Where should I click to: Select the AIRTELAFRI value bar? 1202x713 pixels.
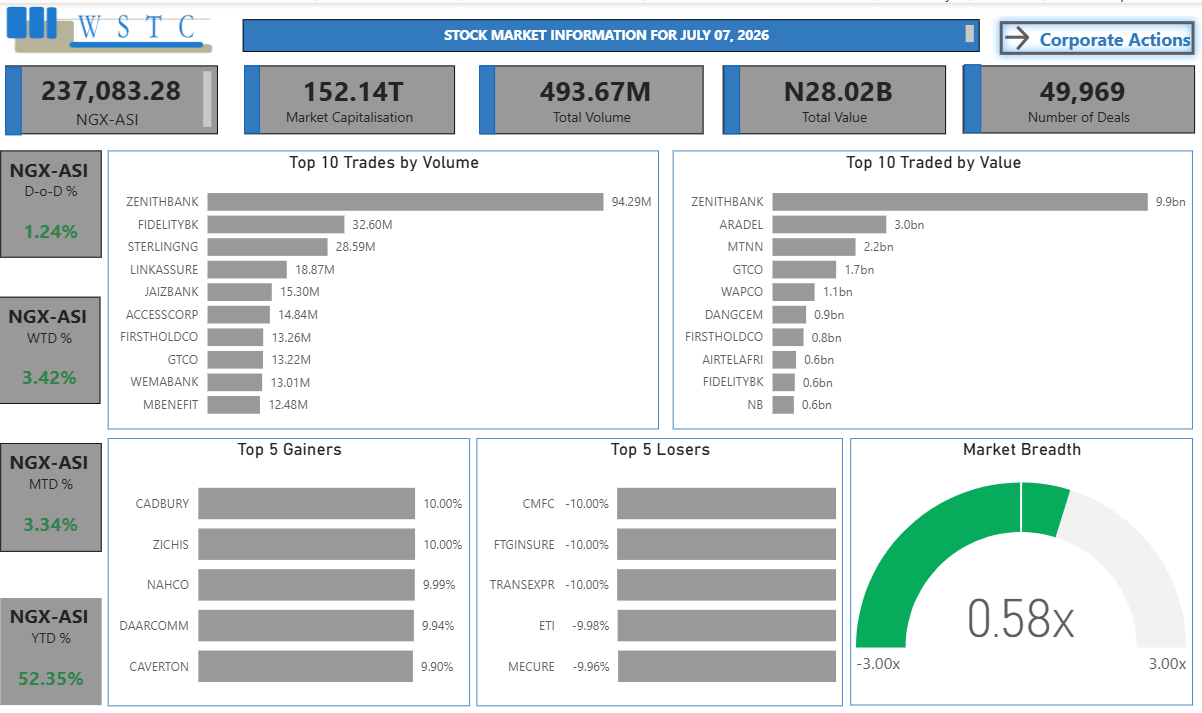[784, 359]
